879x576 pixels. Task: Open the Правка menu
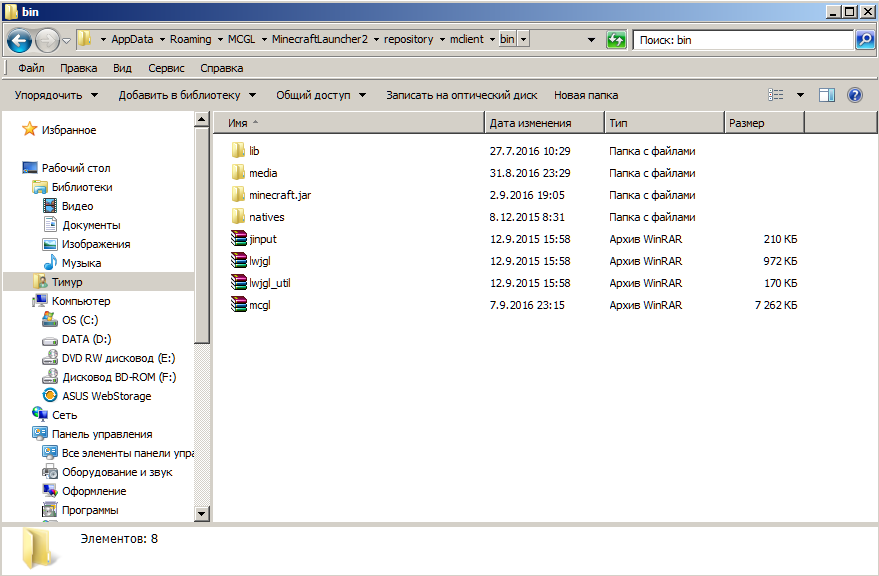[78, 68]
